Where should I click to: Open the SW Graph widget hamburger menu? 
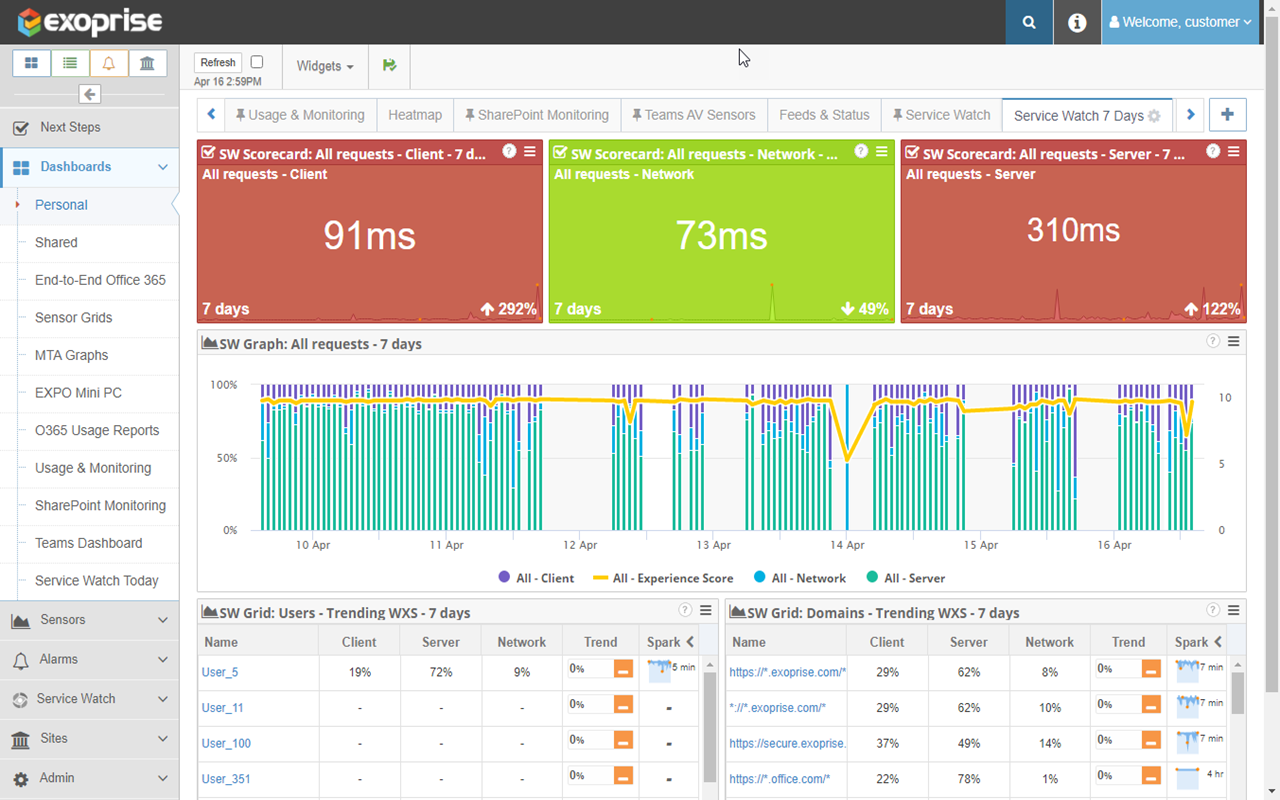tap(1234, 342)
